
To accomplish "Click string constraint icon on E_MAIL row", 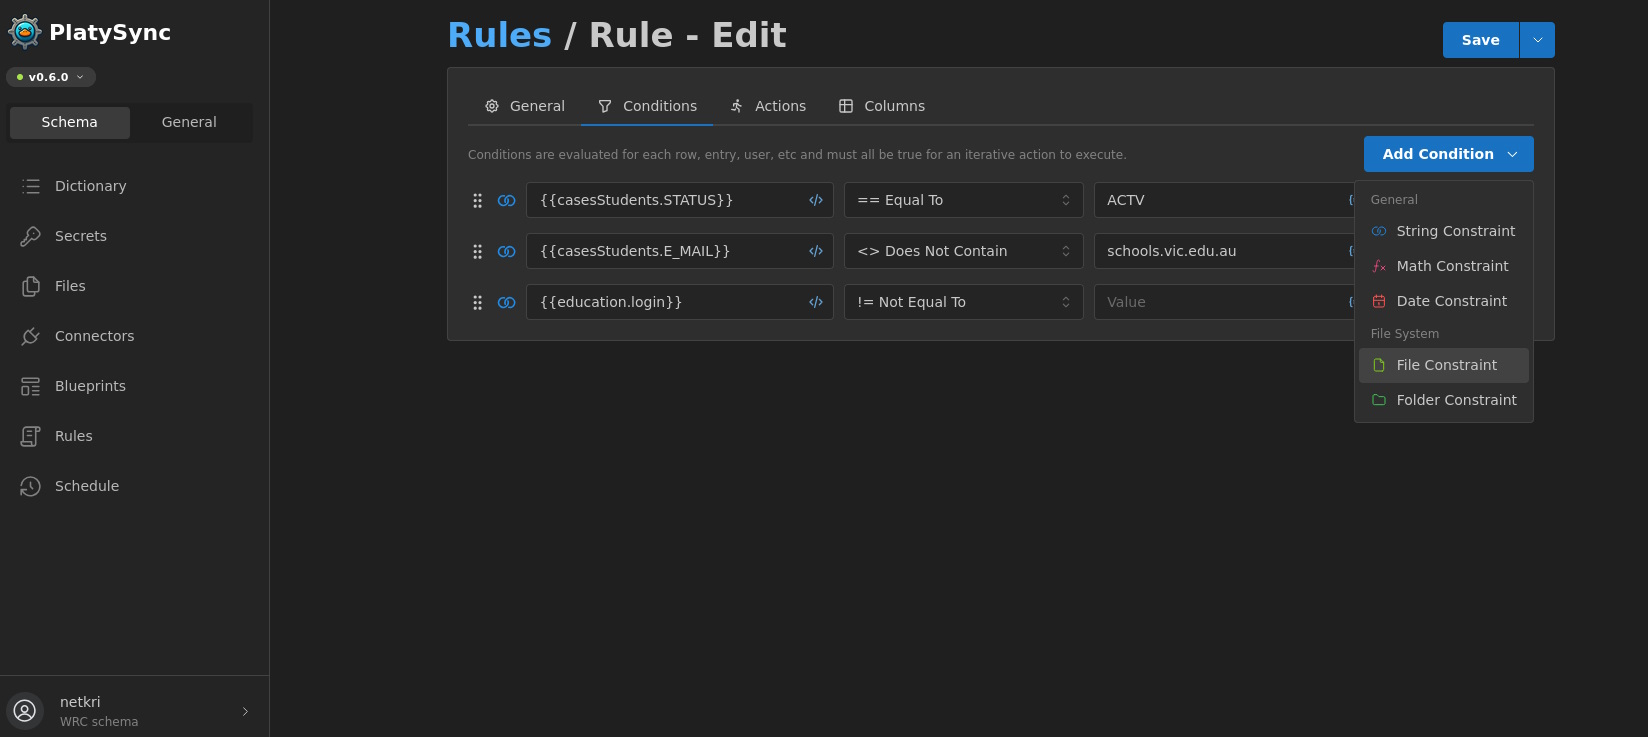I will [507, 252].
